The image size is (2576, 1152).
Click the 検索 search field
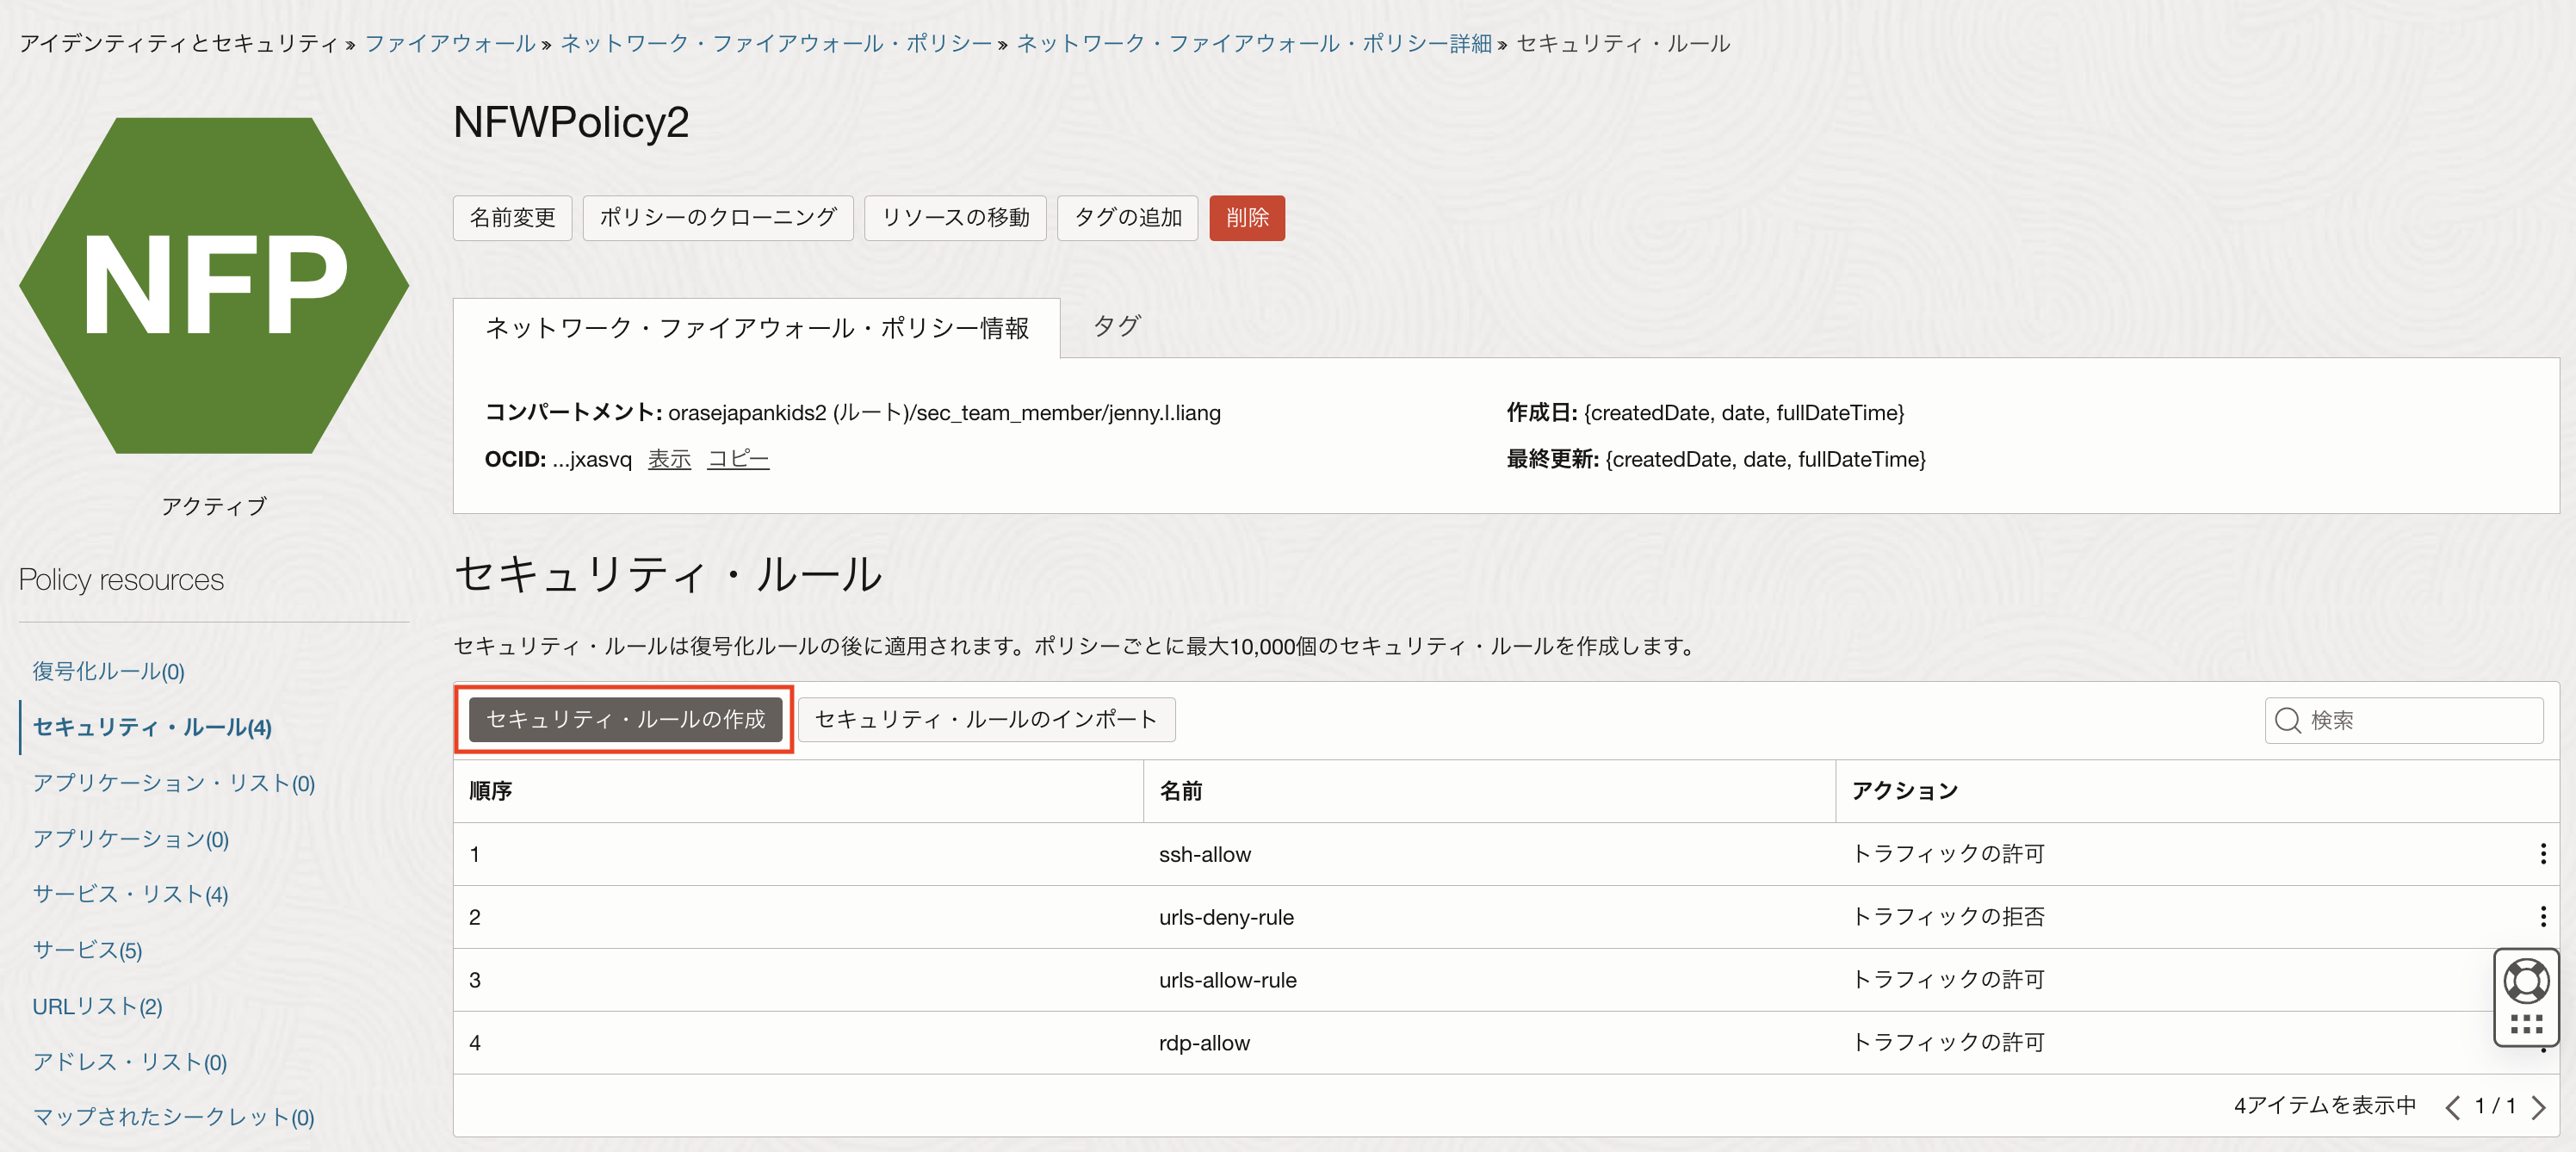2403,720
